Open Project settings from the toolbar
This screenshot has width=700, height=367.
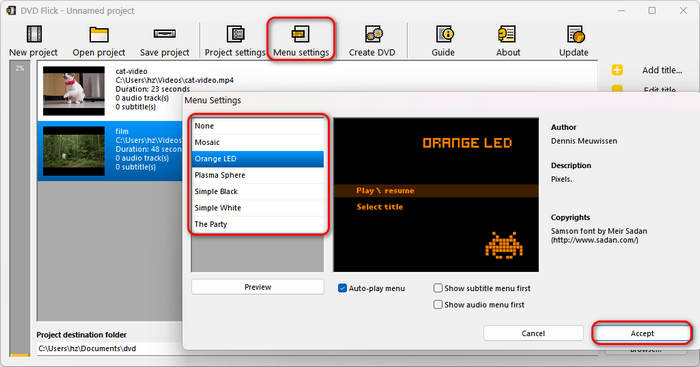235,35
